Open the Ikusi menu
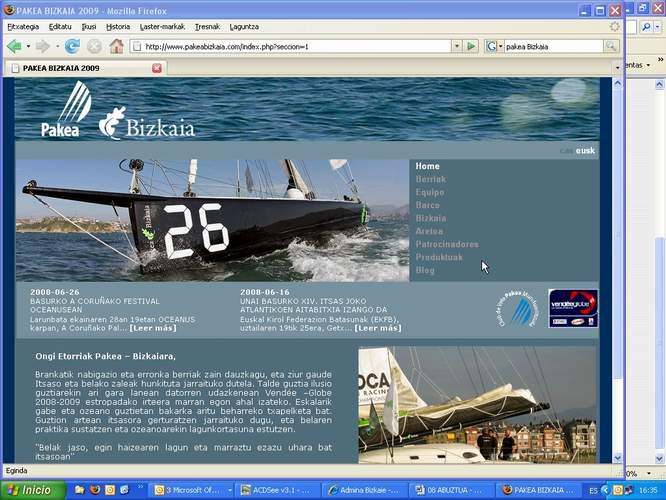 coord(89,26)
